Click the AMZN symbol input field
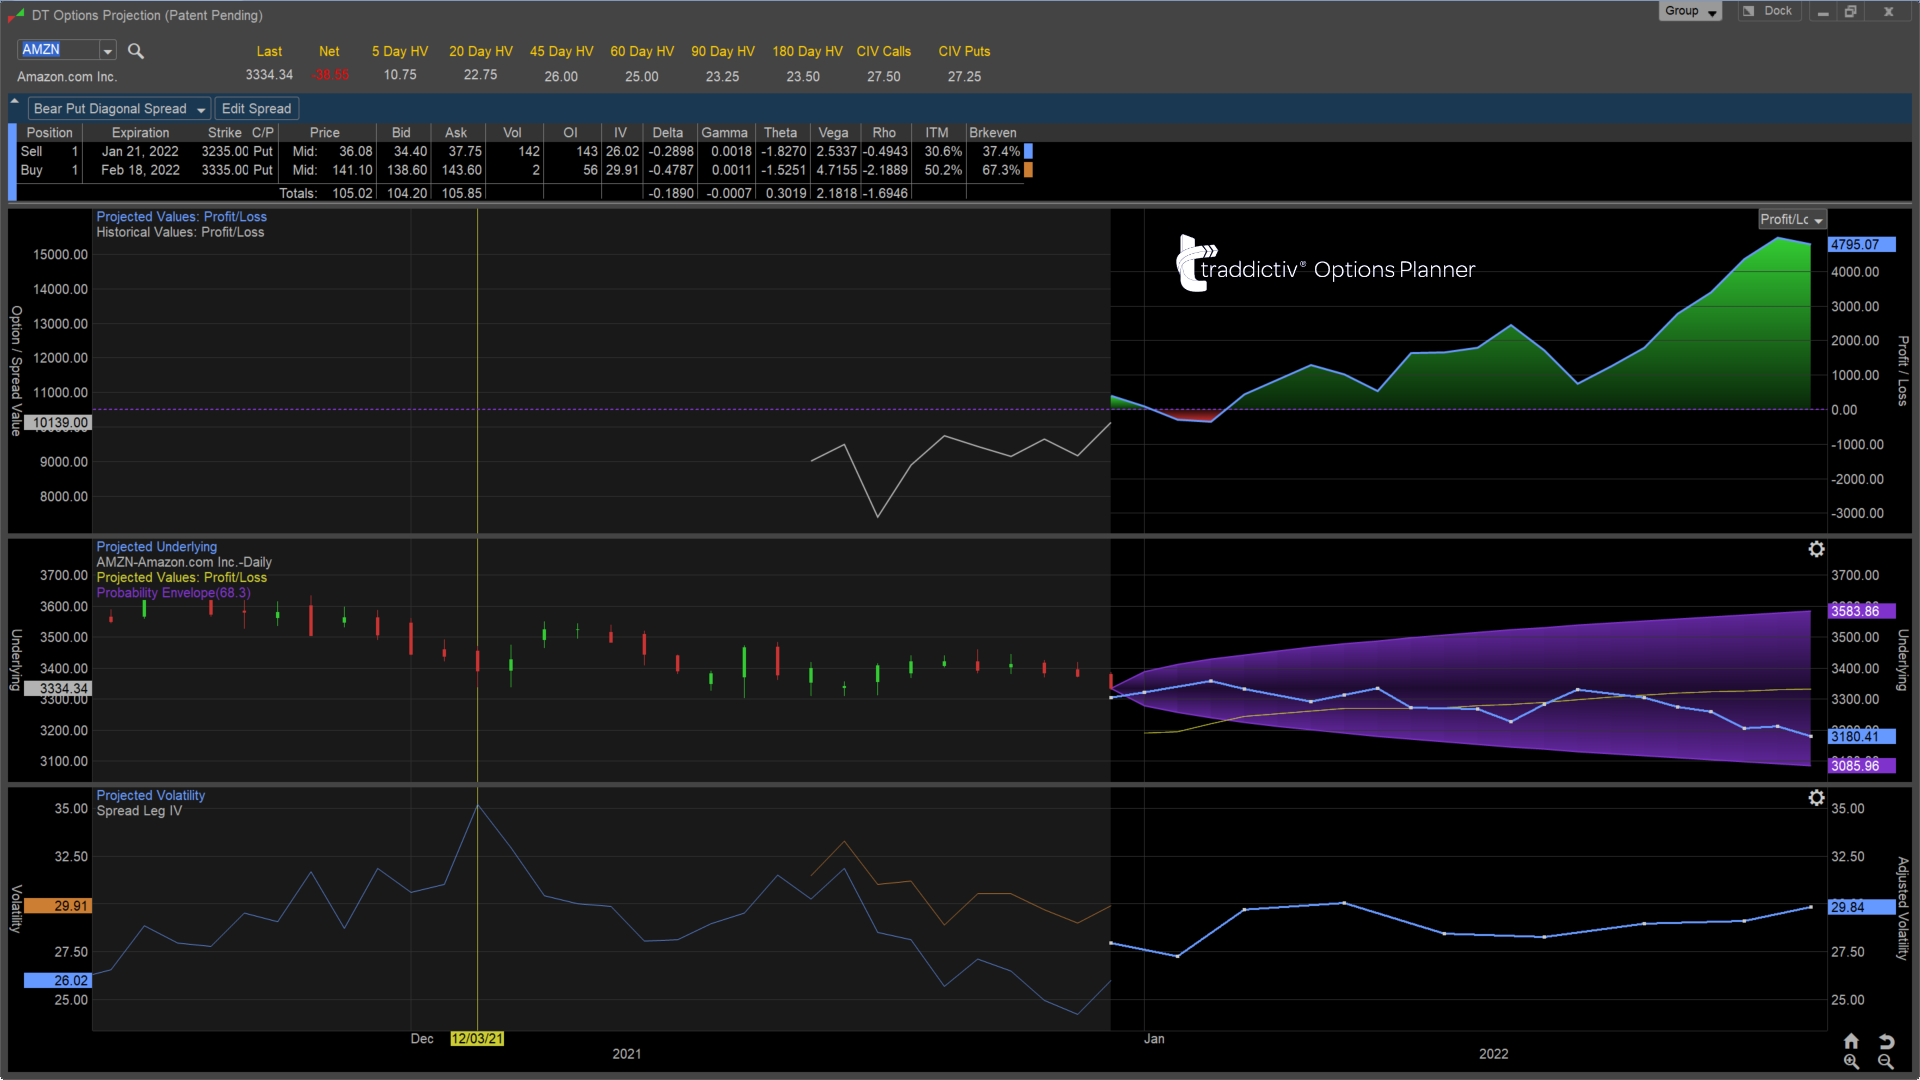The image size is (1920, 1080). coord(59,50)
